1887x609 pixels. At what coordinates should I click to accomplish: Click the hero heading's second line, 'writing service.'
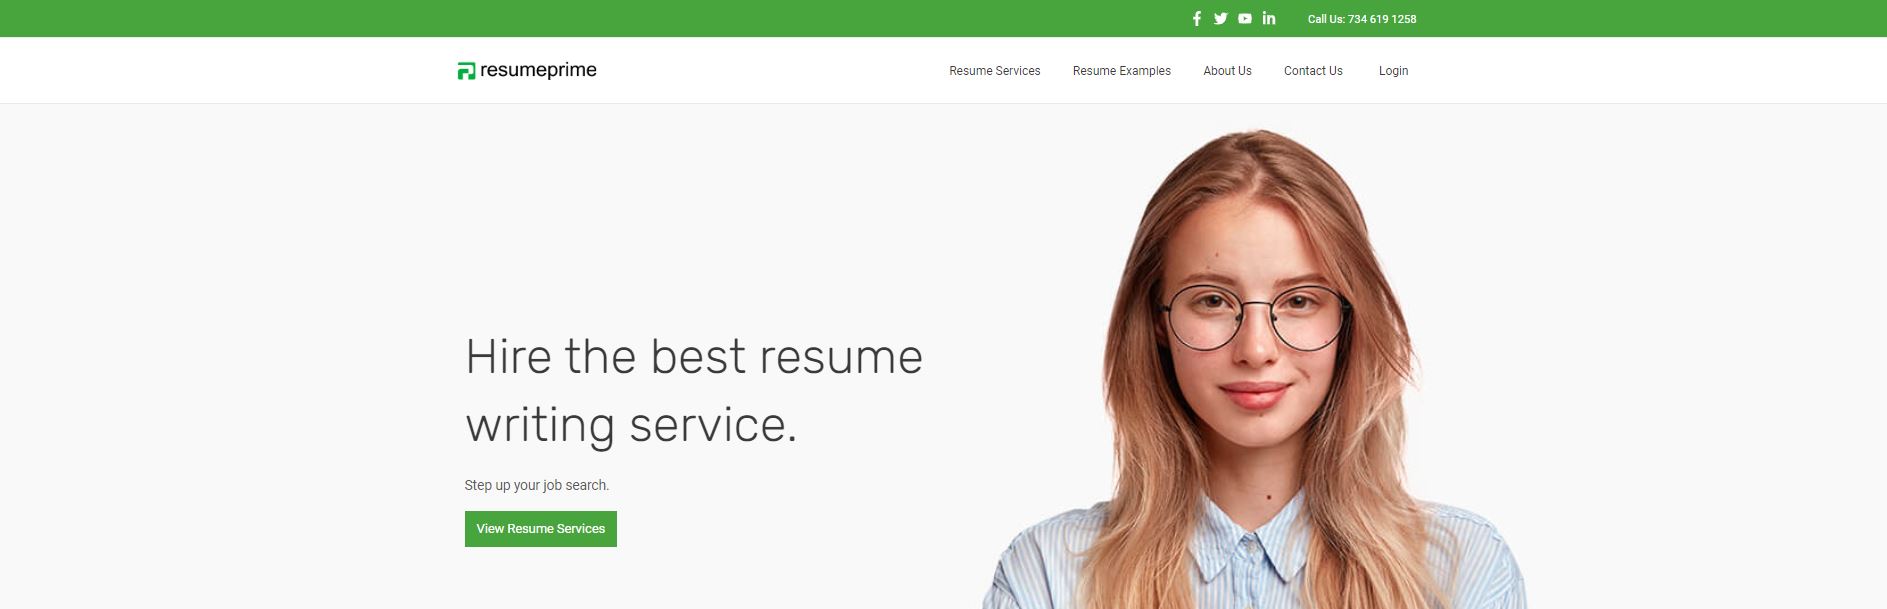coord(631,425)
